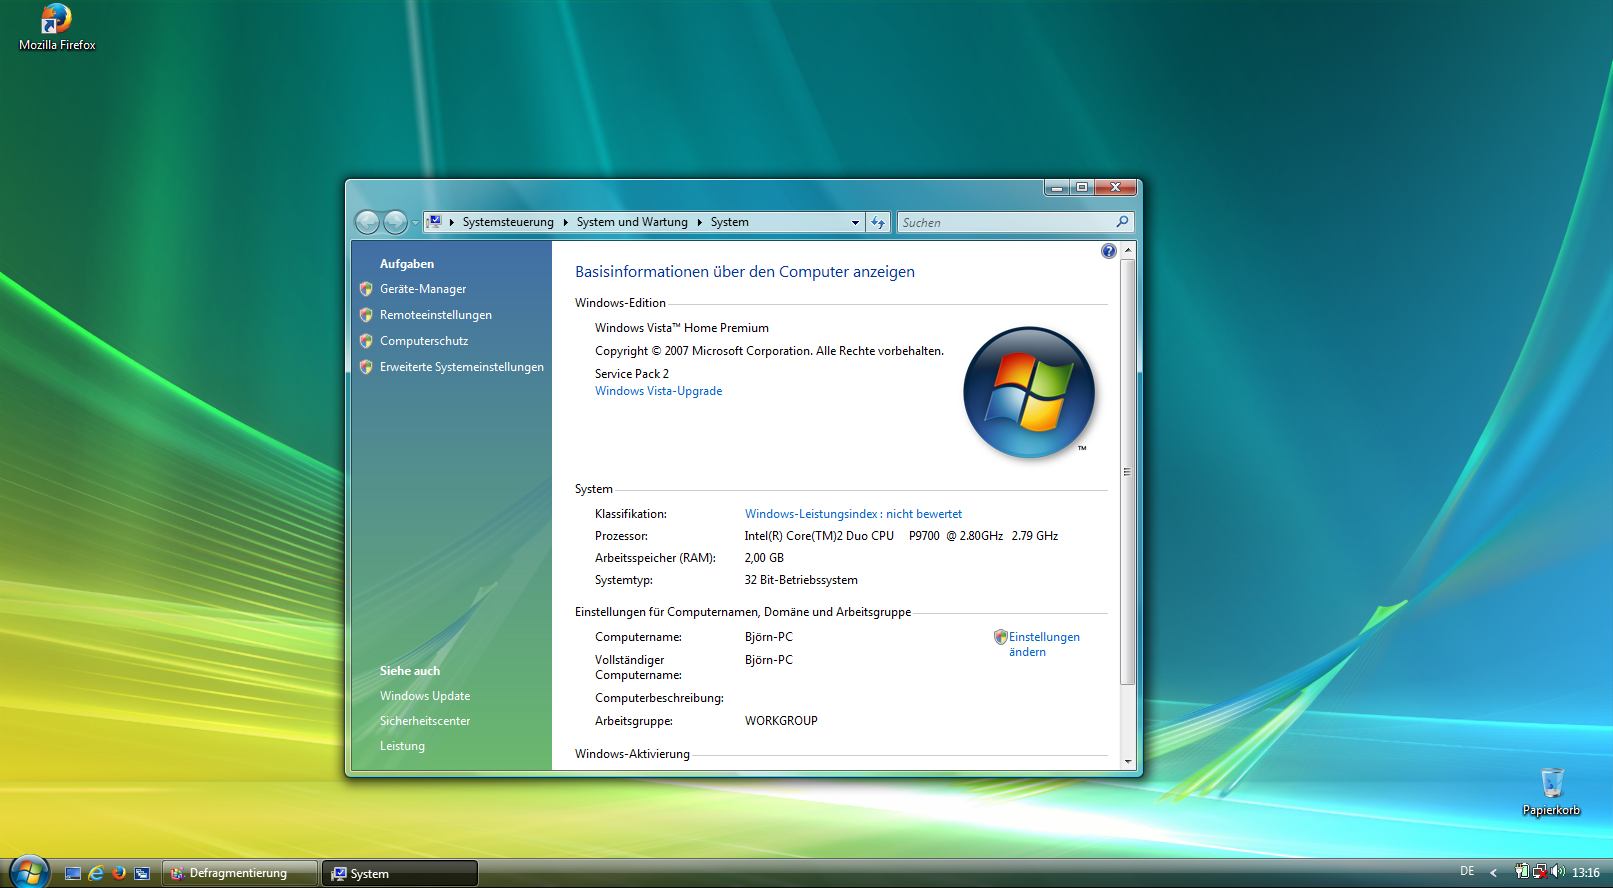Launch Internet Explorer from quick launch

(x=96, y=873)
